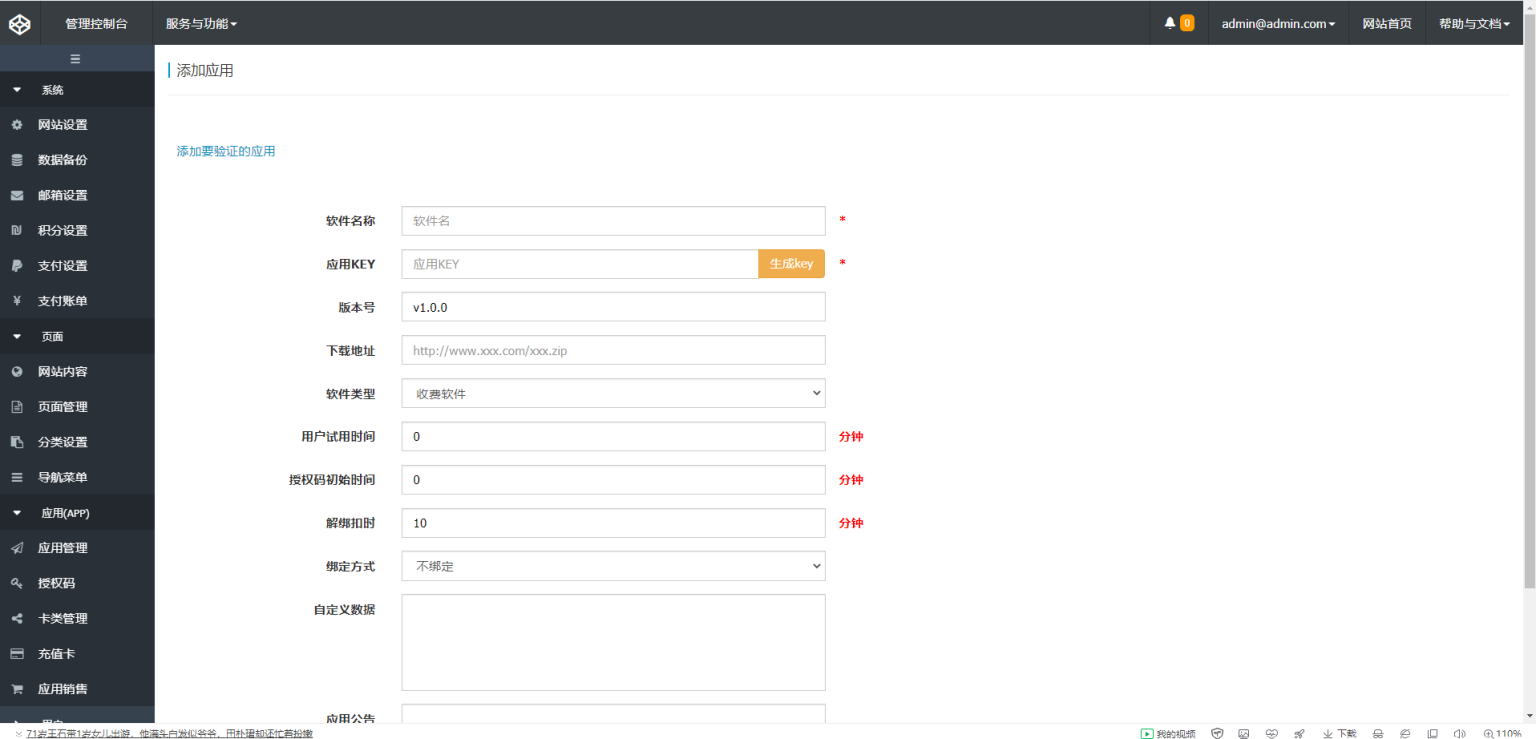Click 应用管理 paper plane icon
Image resolution: width=1536 pixels, height=739 pixels.
click(17, 548)
